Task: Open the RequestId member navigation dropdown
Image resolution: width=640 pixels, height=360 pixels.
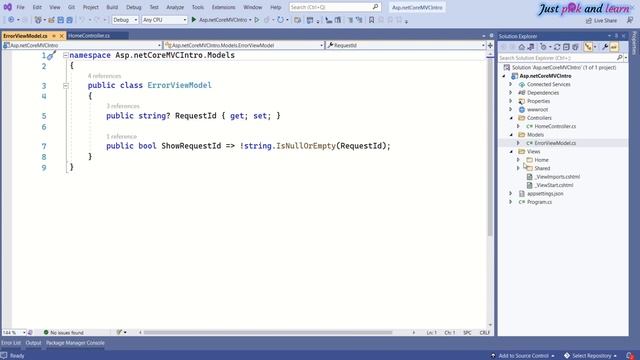Action: point(406,45)
